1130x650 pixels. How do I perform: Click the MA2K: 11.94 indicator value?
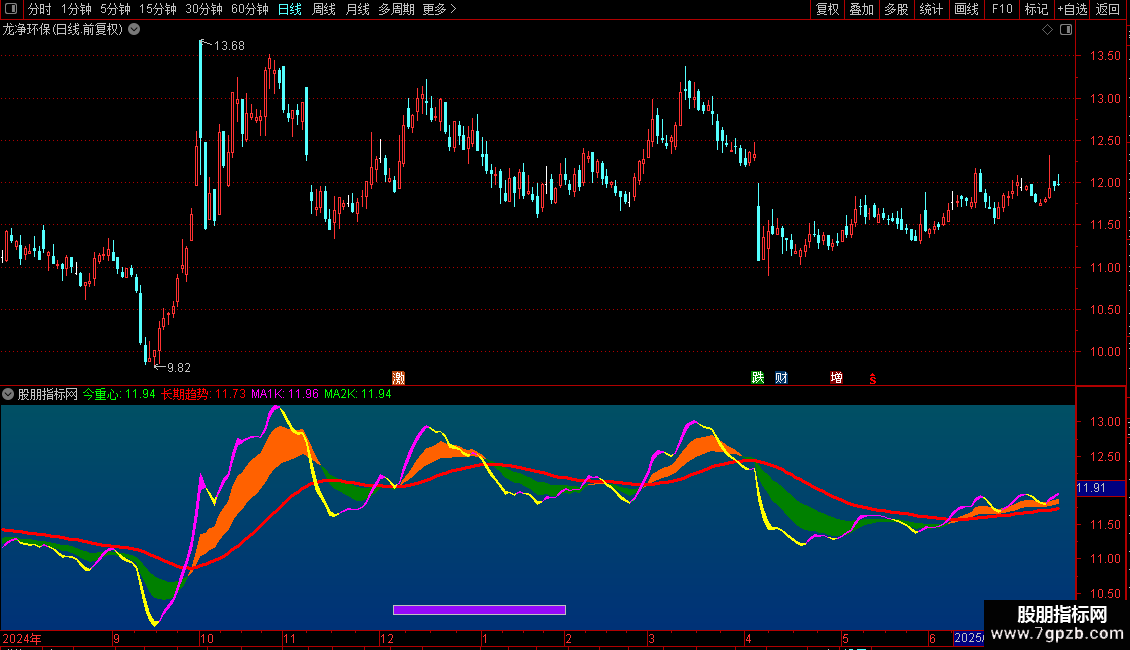(x=358, y=394)
